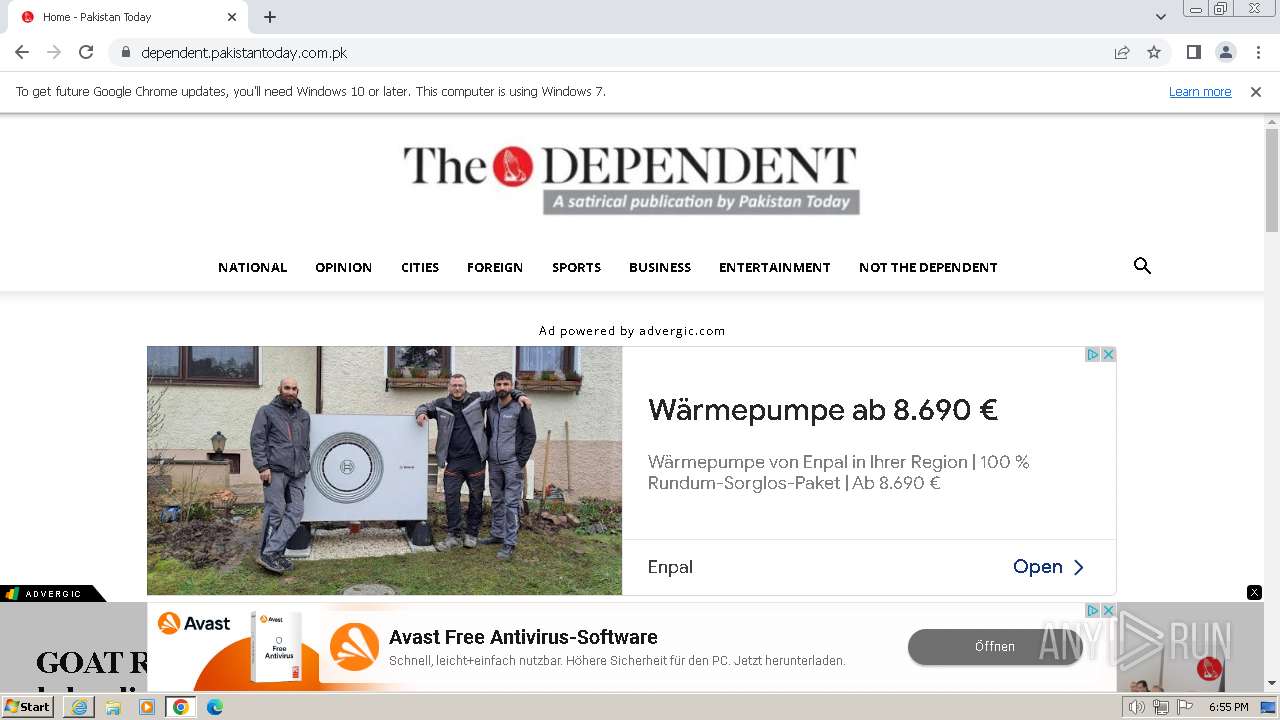
Task: Follow the Learn more link
Action: (1200, 91)
